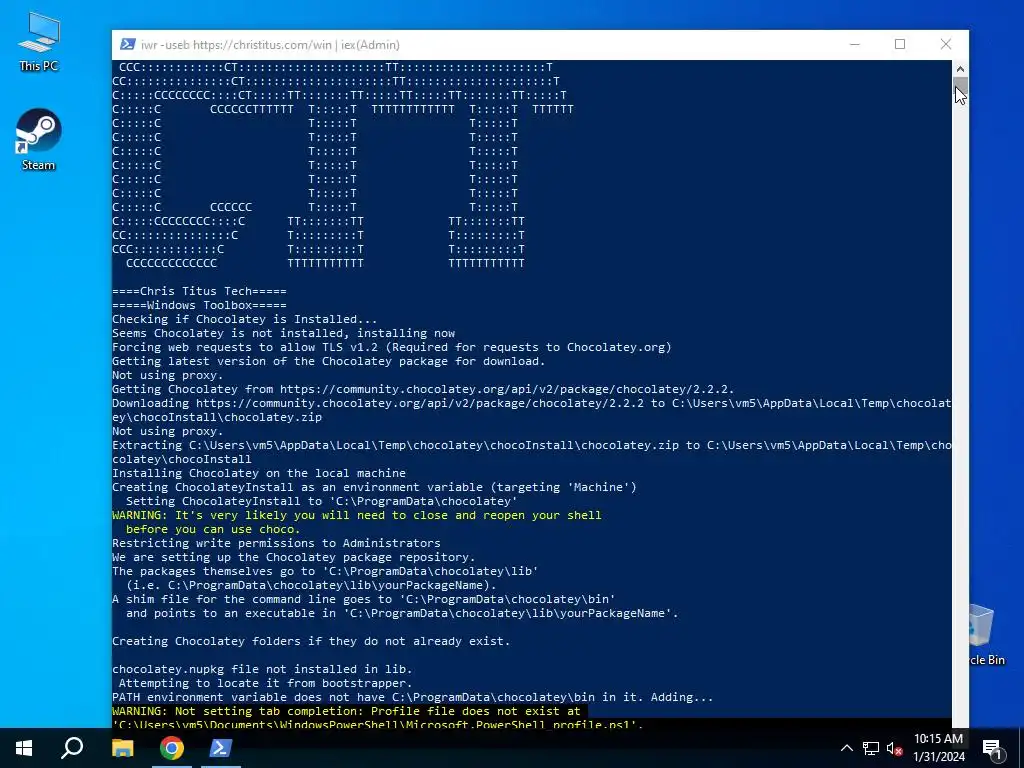This screenshot has height=768, width=1024.
Task: Click 'PATH environment variable does not have' line
Action: click(x=413, y=697)
